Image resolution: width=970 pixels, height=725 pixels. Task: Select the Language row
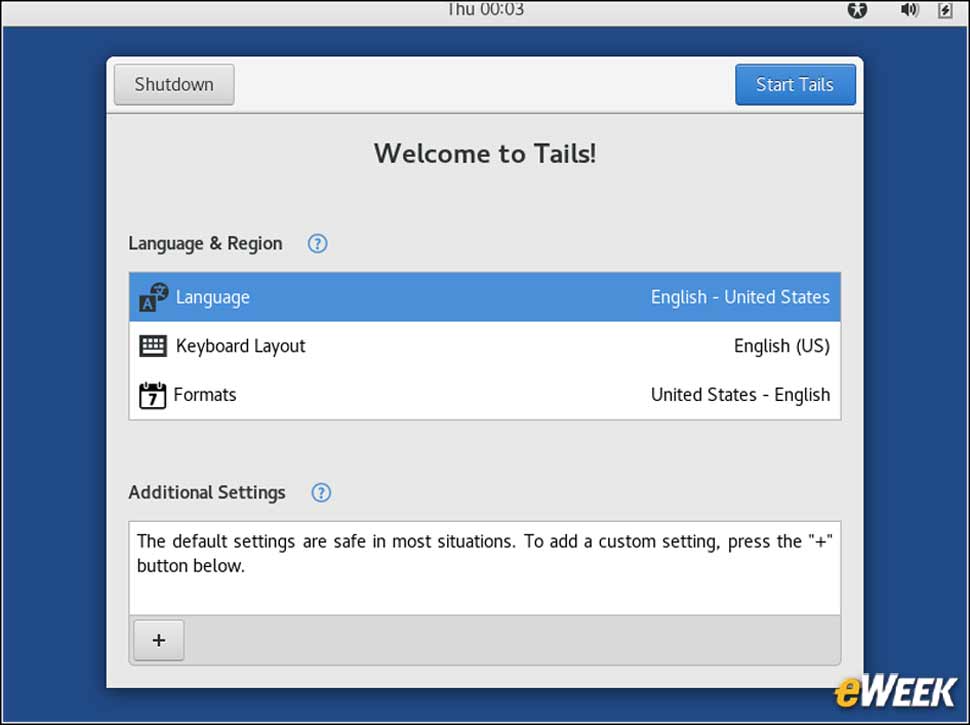click(484, 297)
